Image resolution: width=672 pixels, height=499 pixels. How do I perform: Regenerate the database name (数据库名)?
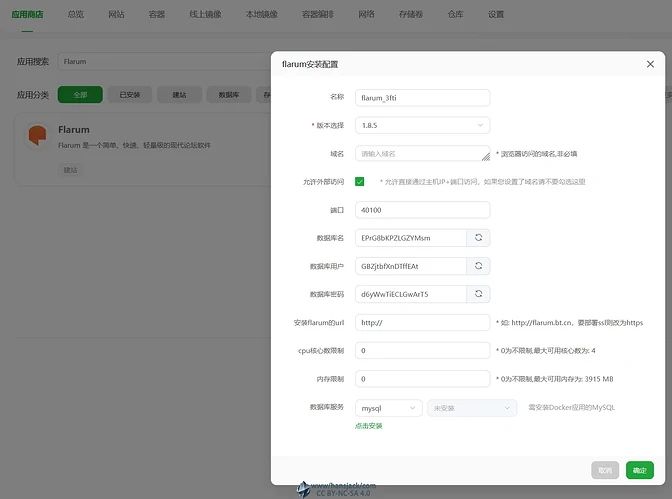478,238
